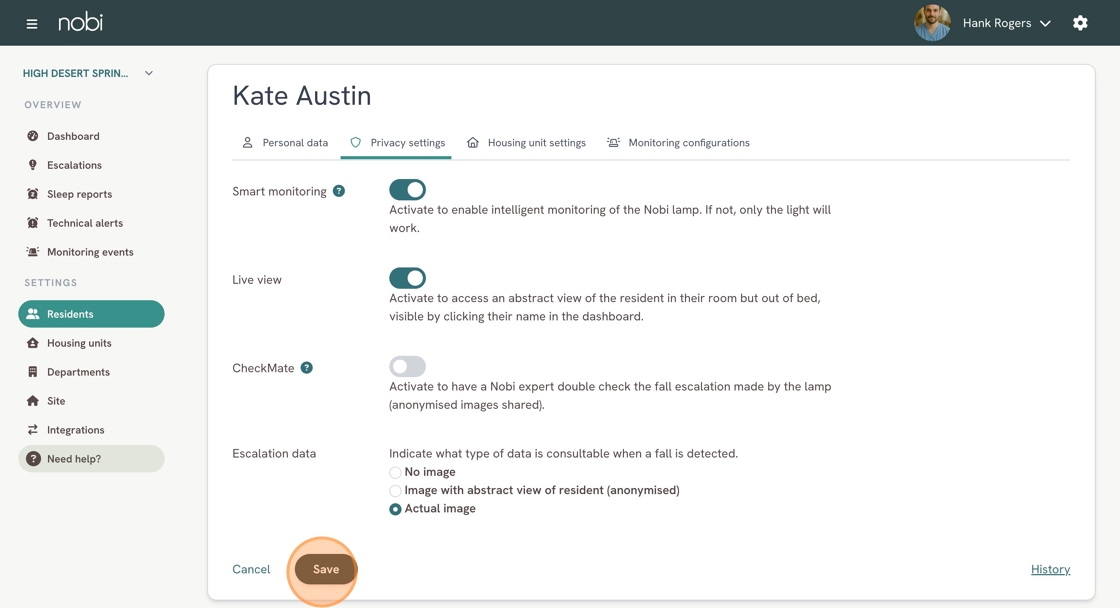1120x608 pixels.
Task: Expand the High Desert Springs site dropdown
Action: tap(149, 73)
